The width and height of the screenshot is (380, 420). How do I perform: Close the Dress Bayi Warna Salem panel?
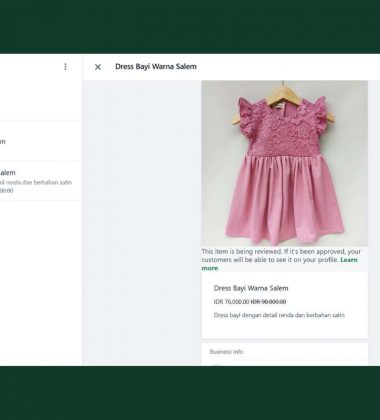(x=98, y=67)
